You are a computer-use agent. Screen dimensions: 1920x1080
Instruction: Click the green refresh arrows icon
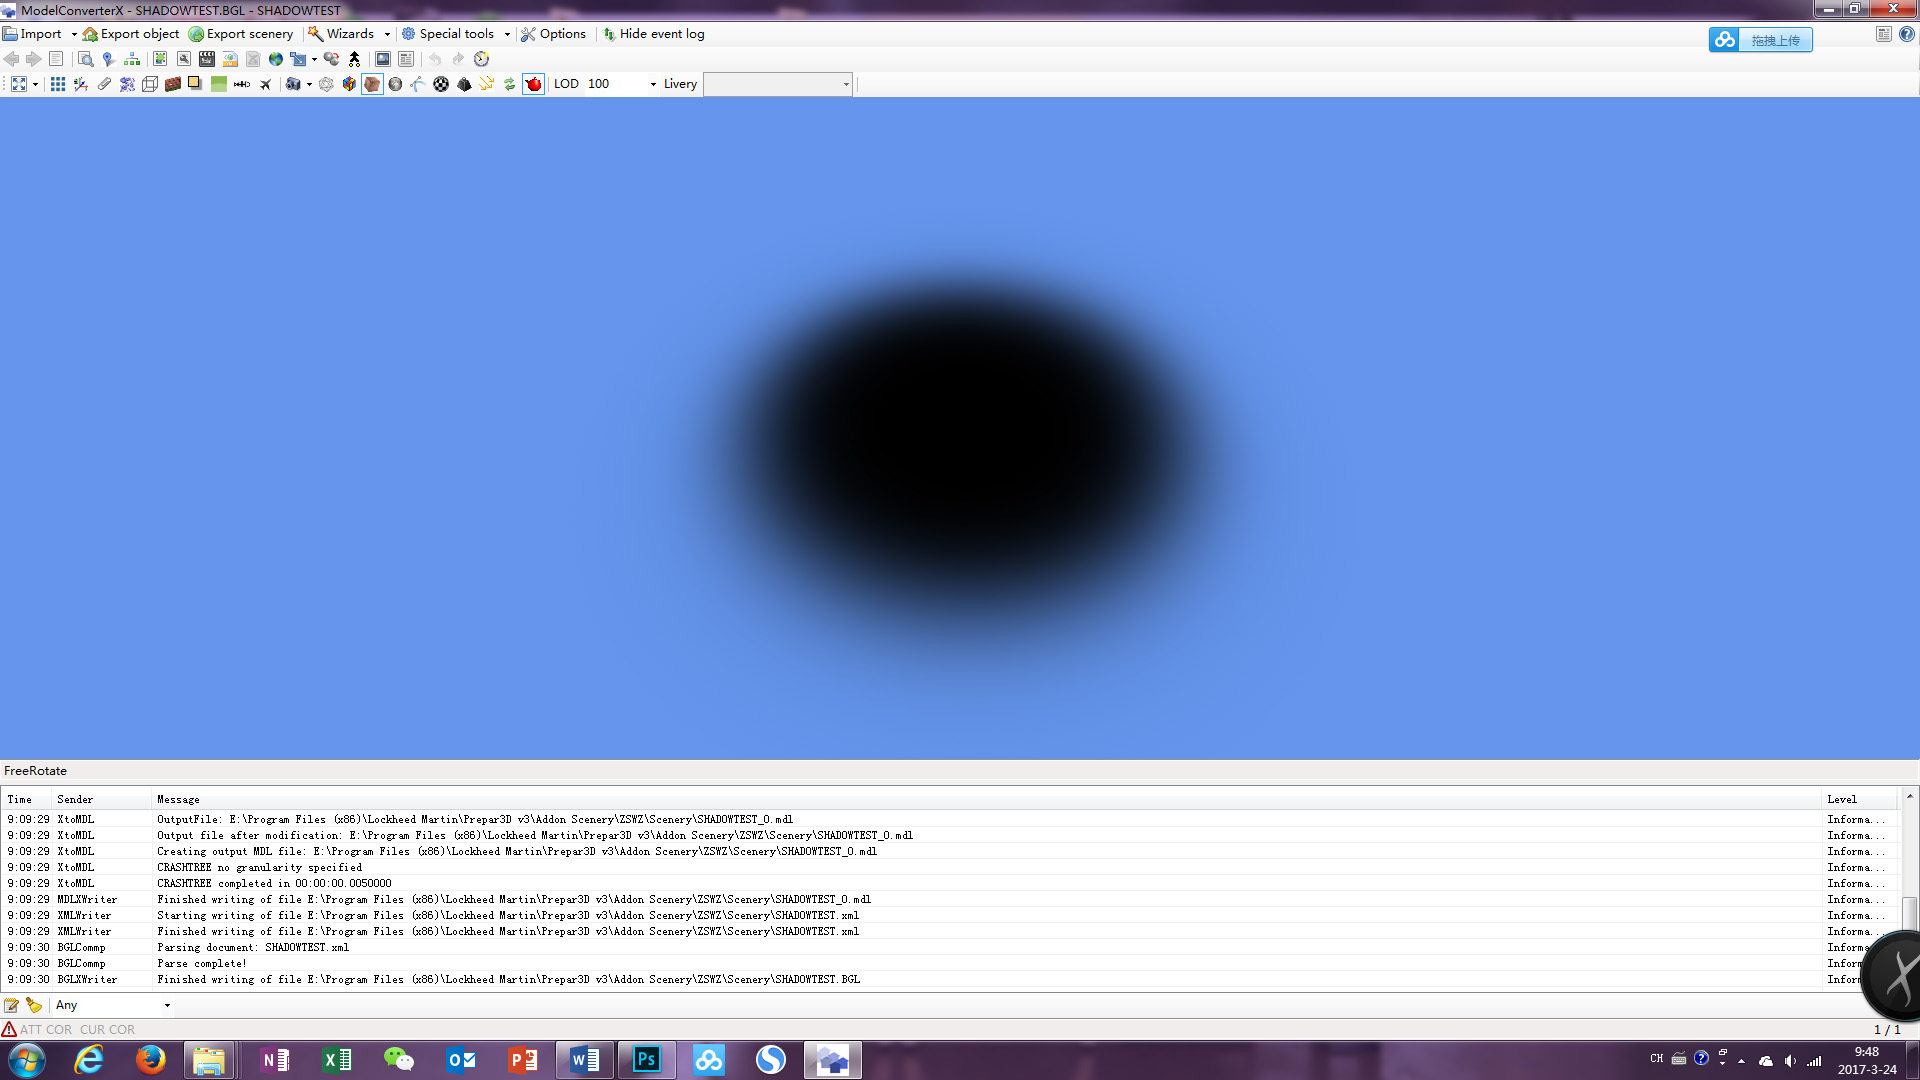(x=509, y=84)
